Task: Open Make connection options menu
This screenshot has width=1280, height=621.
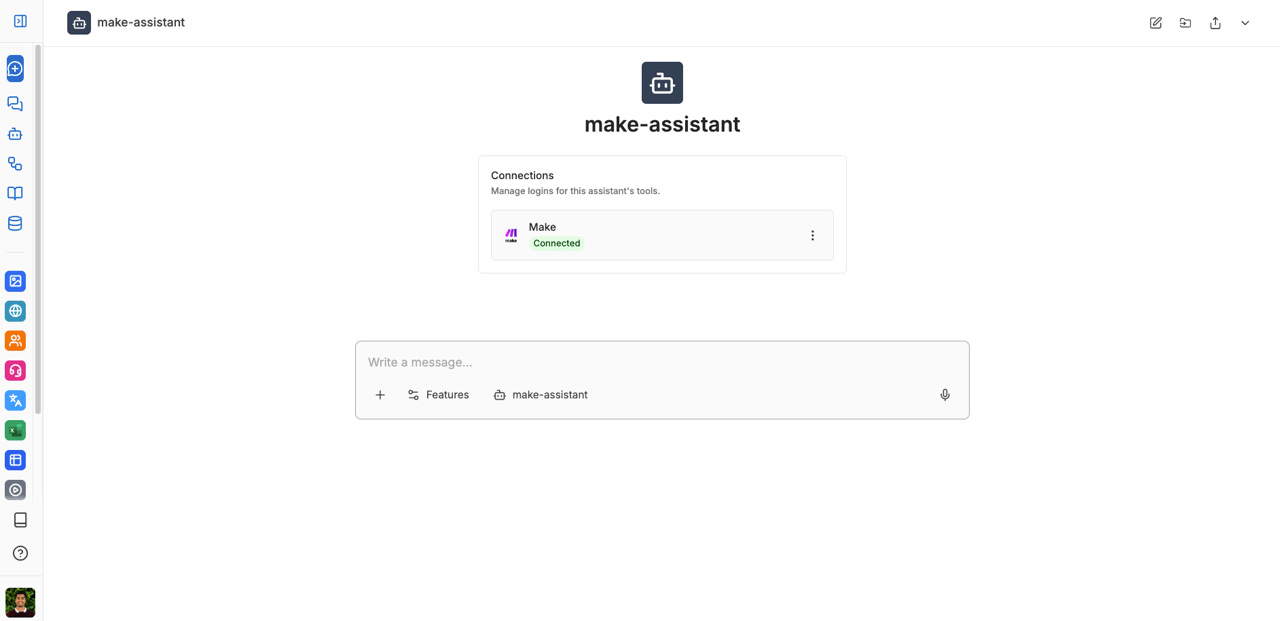Action: pyautogui.click(x=812, y=235)
